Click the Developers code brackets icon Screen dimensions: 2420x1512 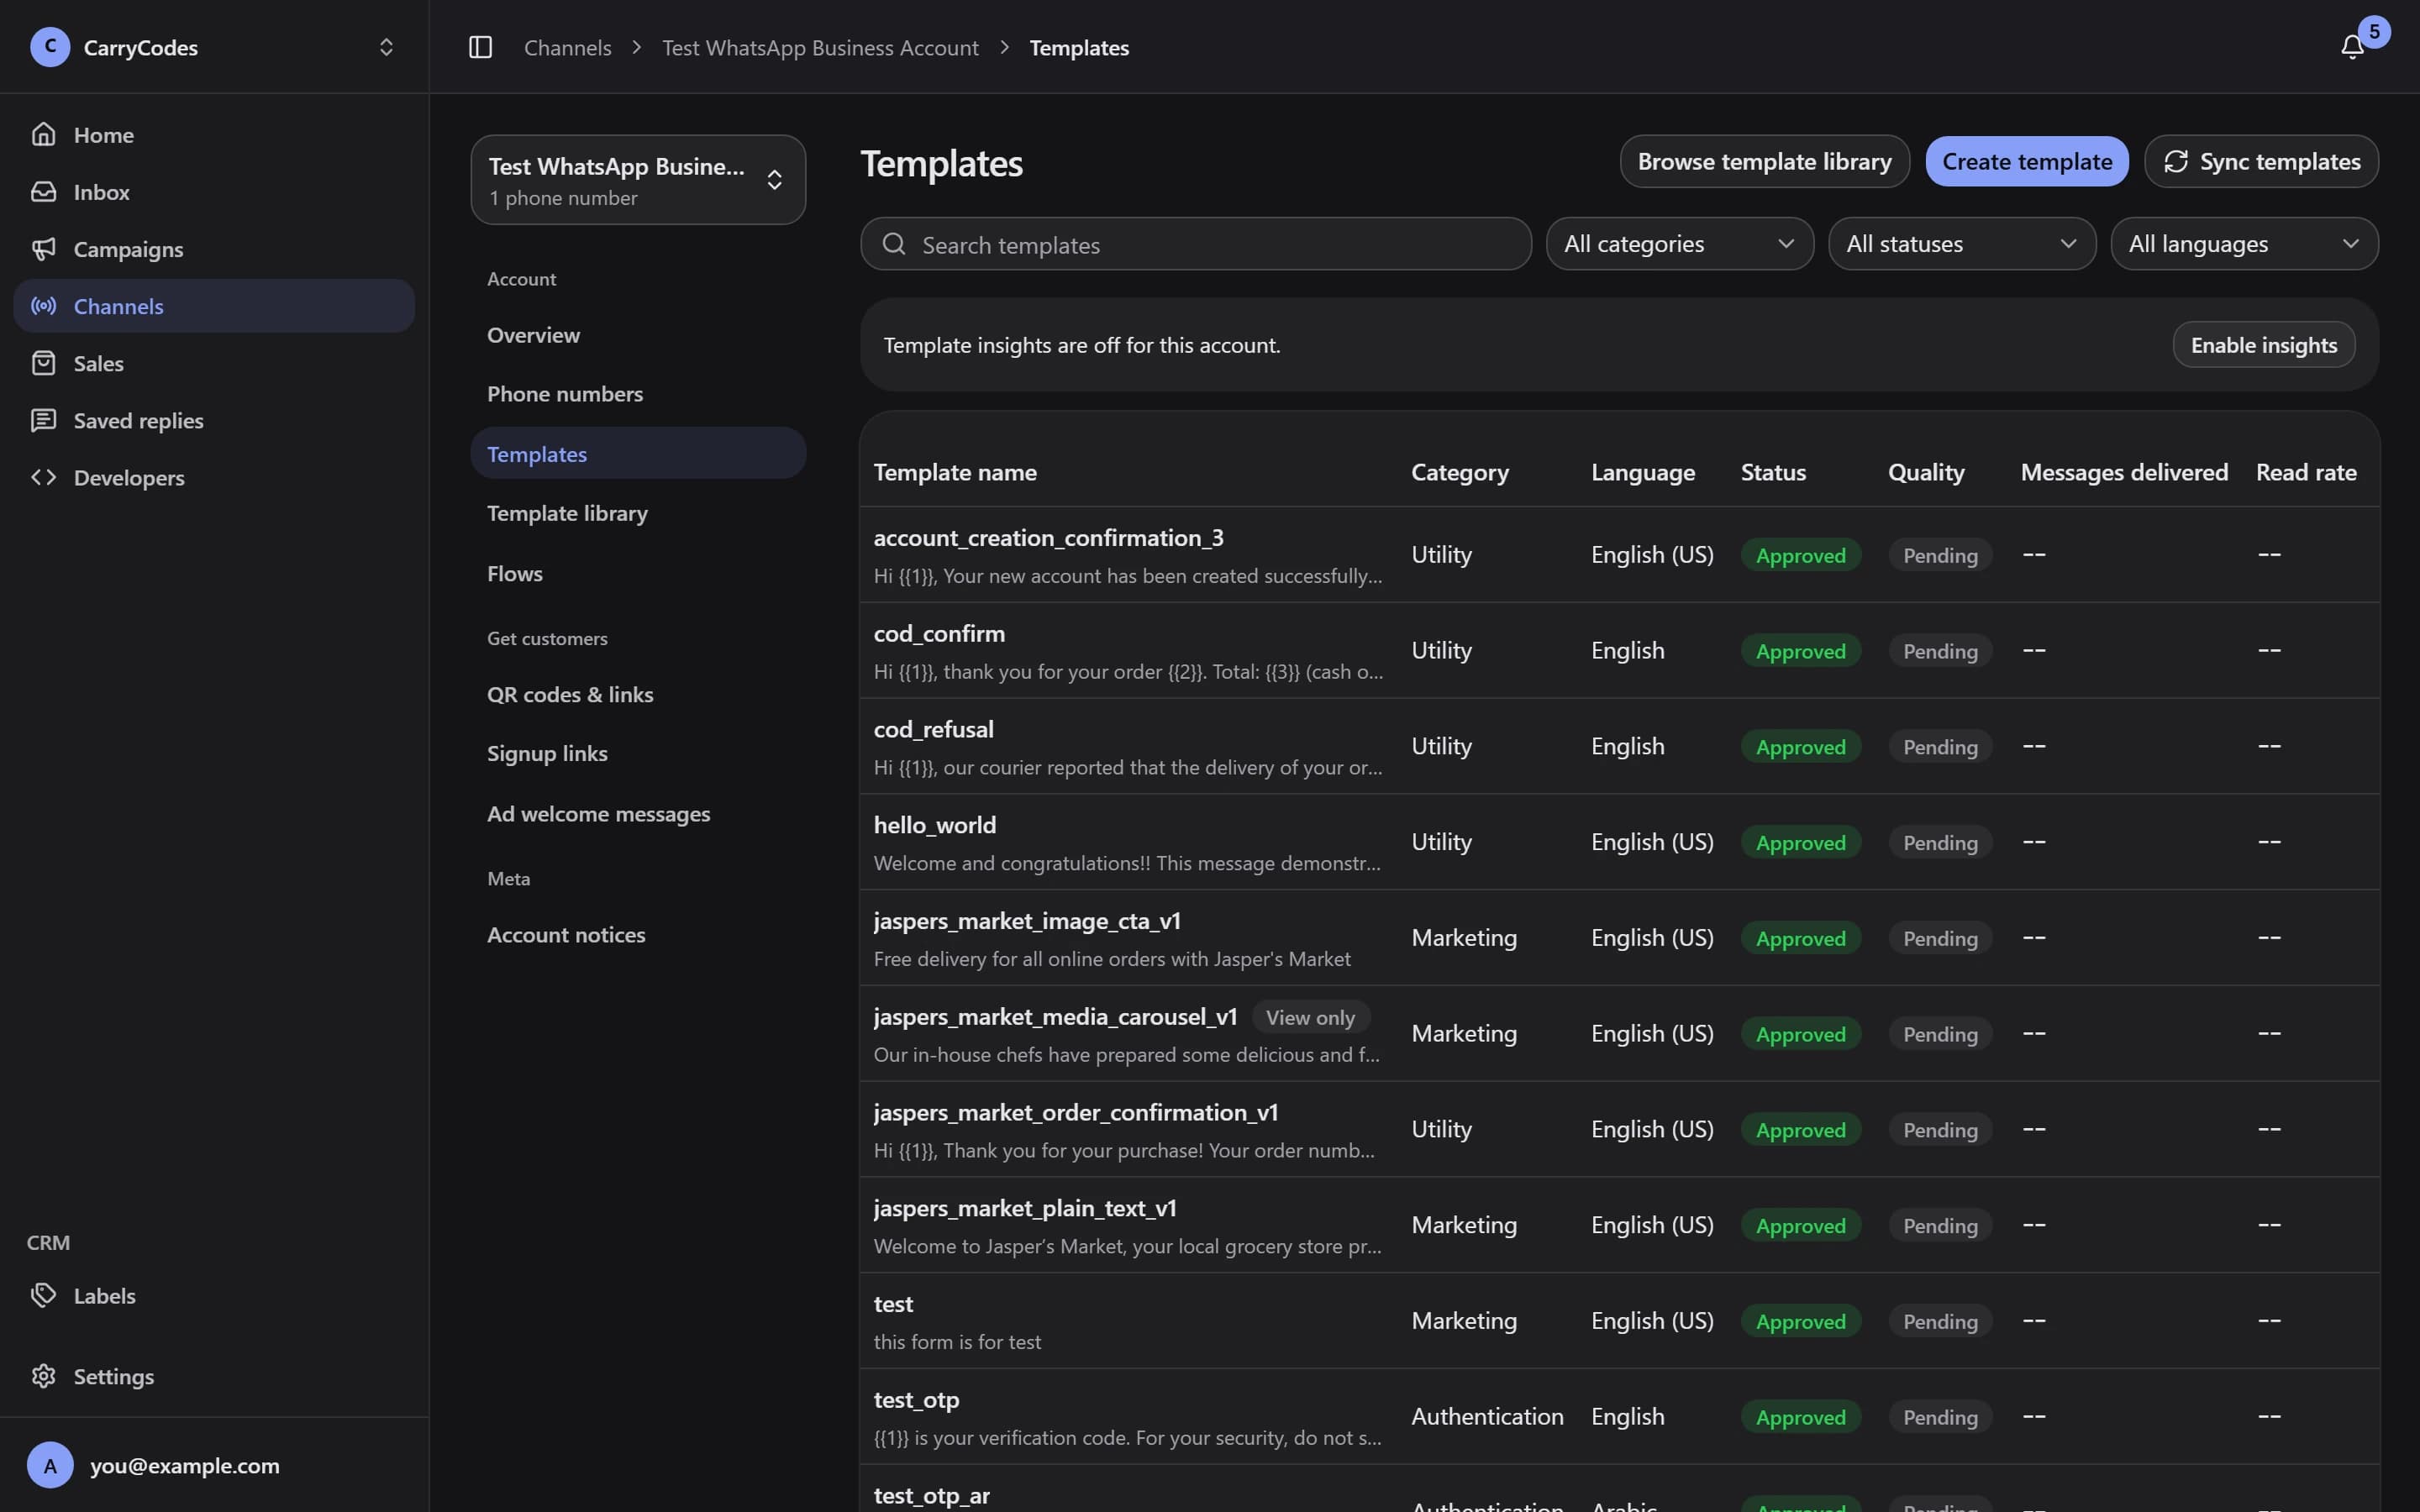pyautogui.click(x=43, y=477)
